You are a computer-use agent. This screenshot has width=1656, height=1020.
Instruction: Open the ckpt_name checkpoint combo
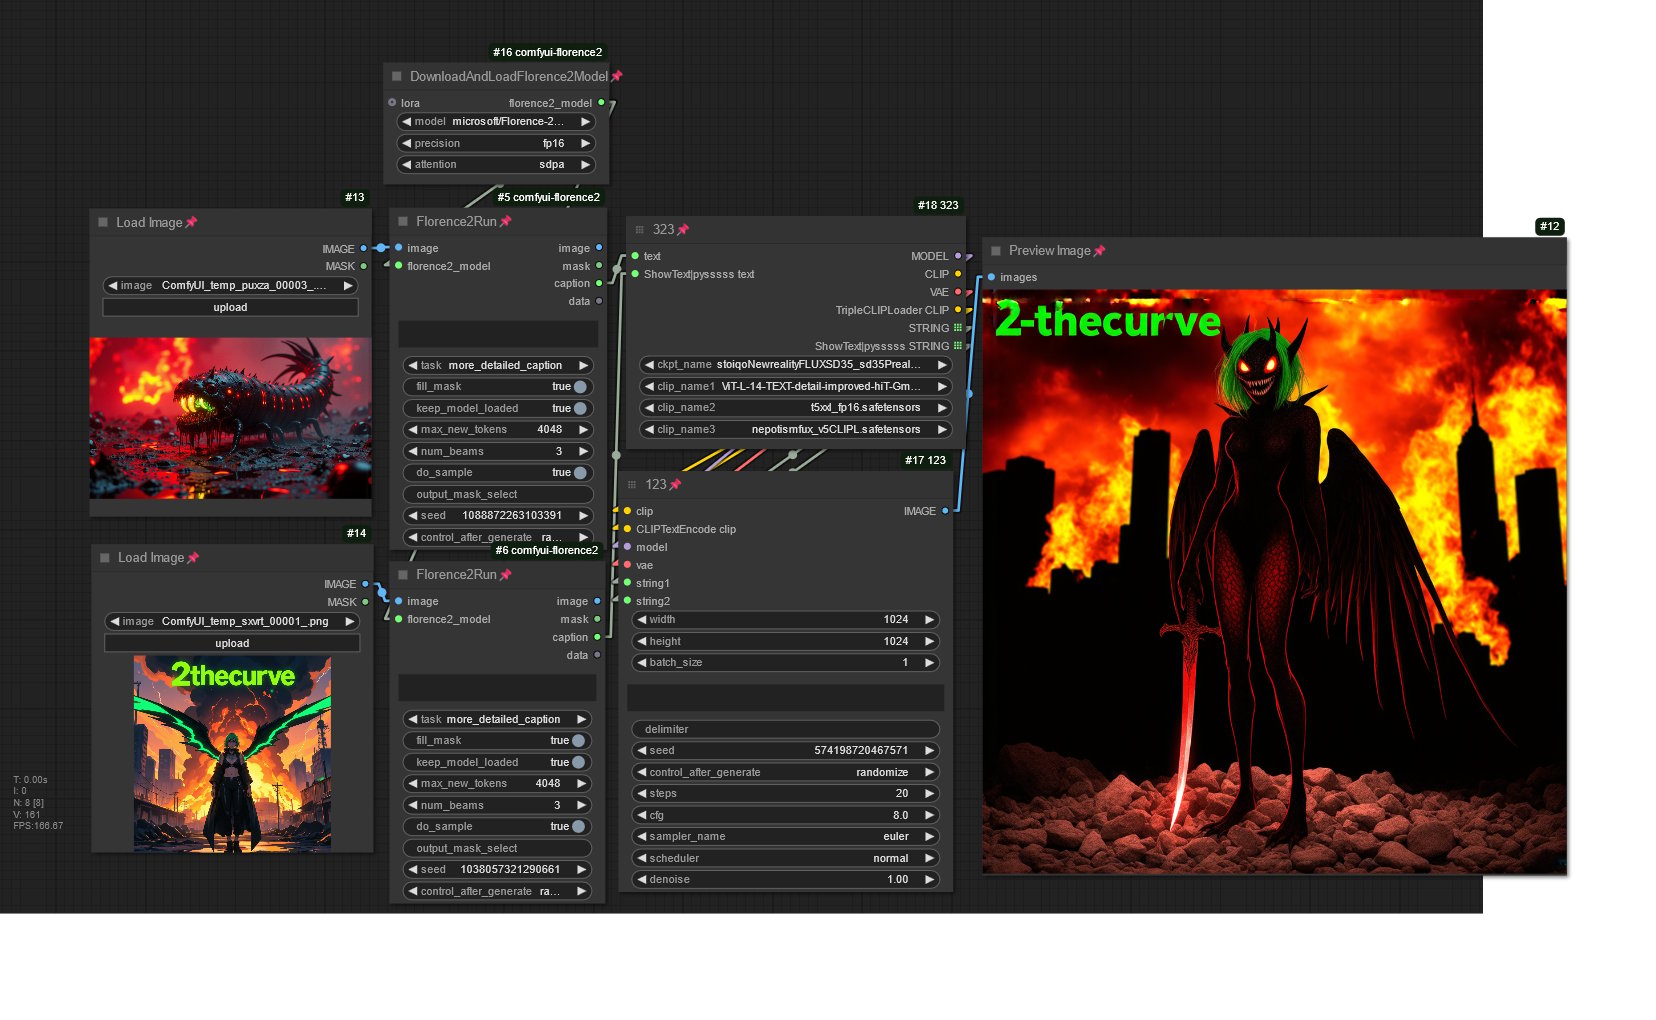click(x=795, y=364)
